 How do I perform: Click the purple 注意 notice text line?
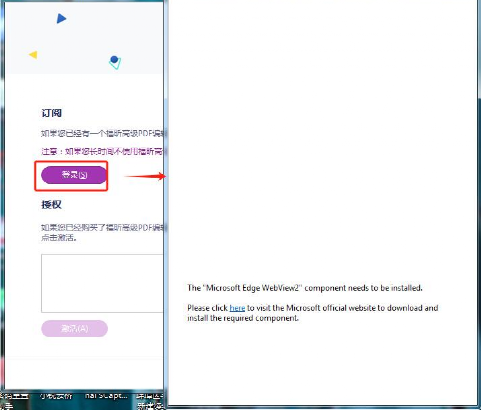point(102,152)
